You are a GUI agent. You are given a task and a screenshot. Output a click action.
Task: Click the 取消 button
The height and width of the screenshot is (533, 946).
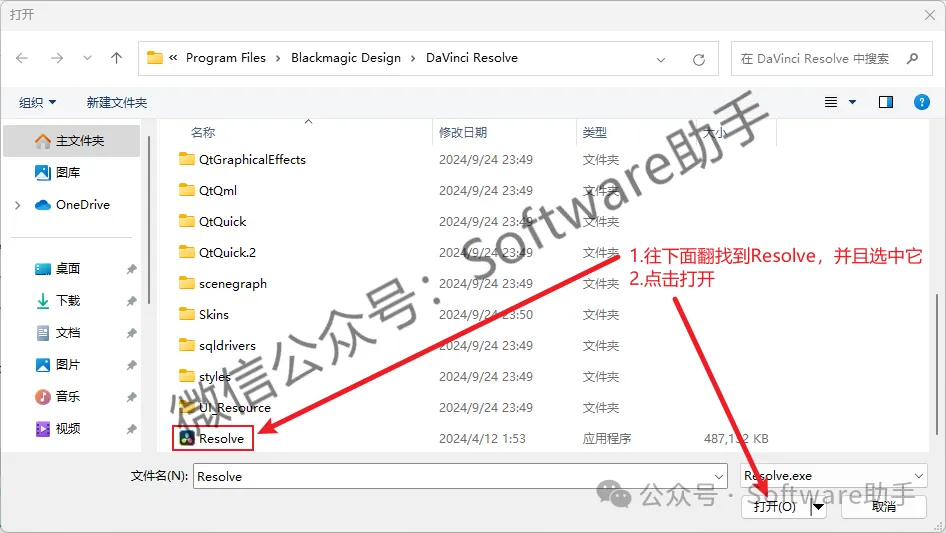coord(884,506)
